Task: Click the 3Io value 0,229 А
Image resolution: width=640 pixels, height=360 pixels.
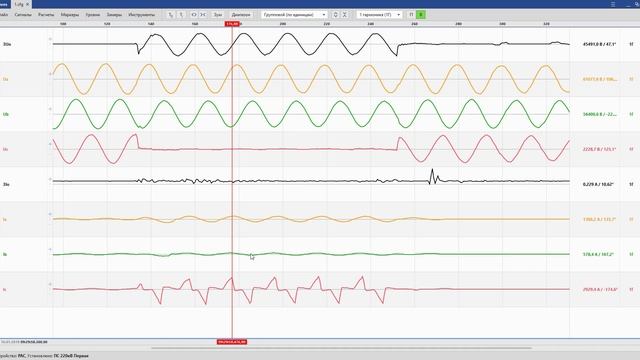Action: tap(598, 184)
